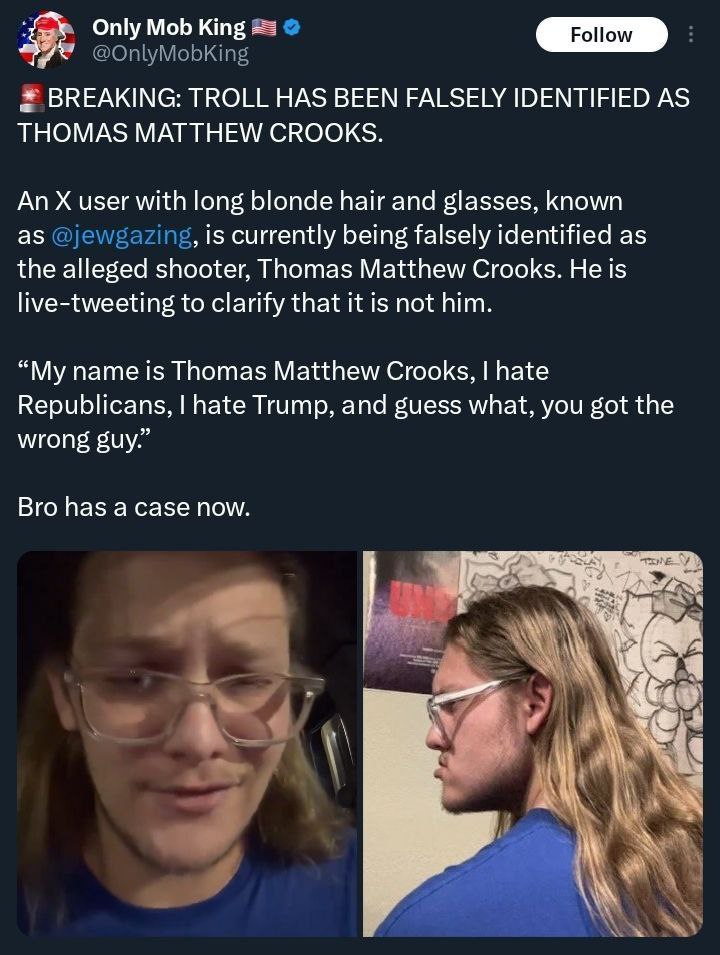
Task: Open the three-dot more options menu
Action: coord(690,34)
